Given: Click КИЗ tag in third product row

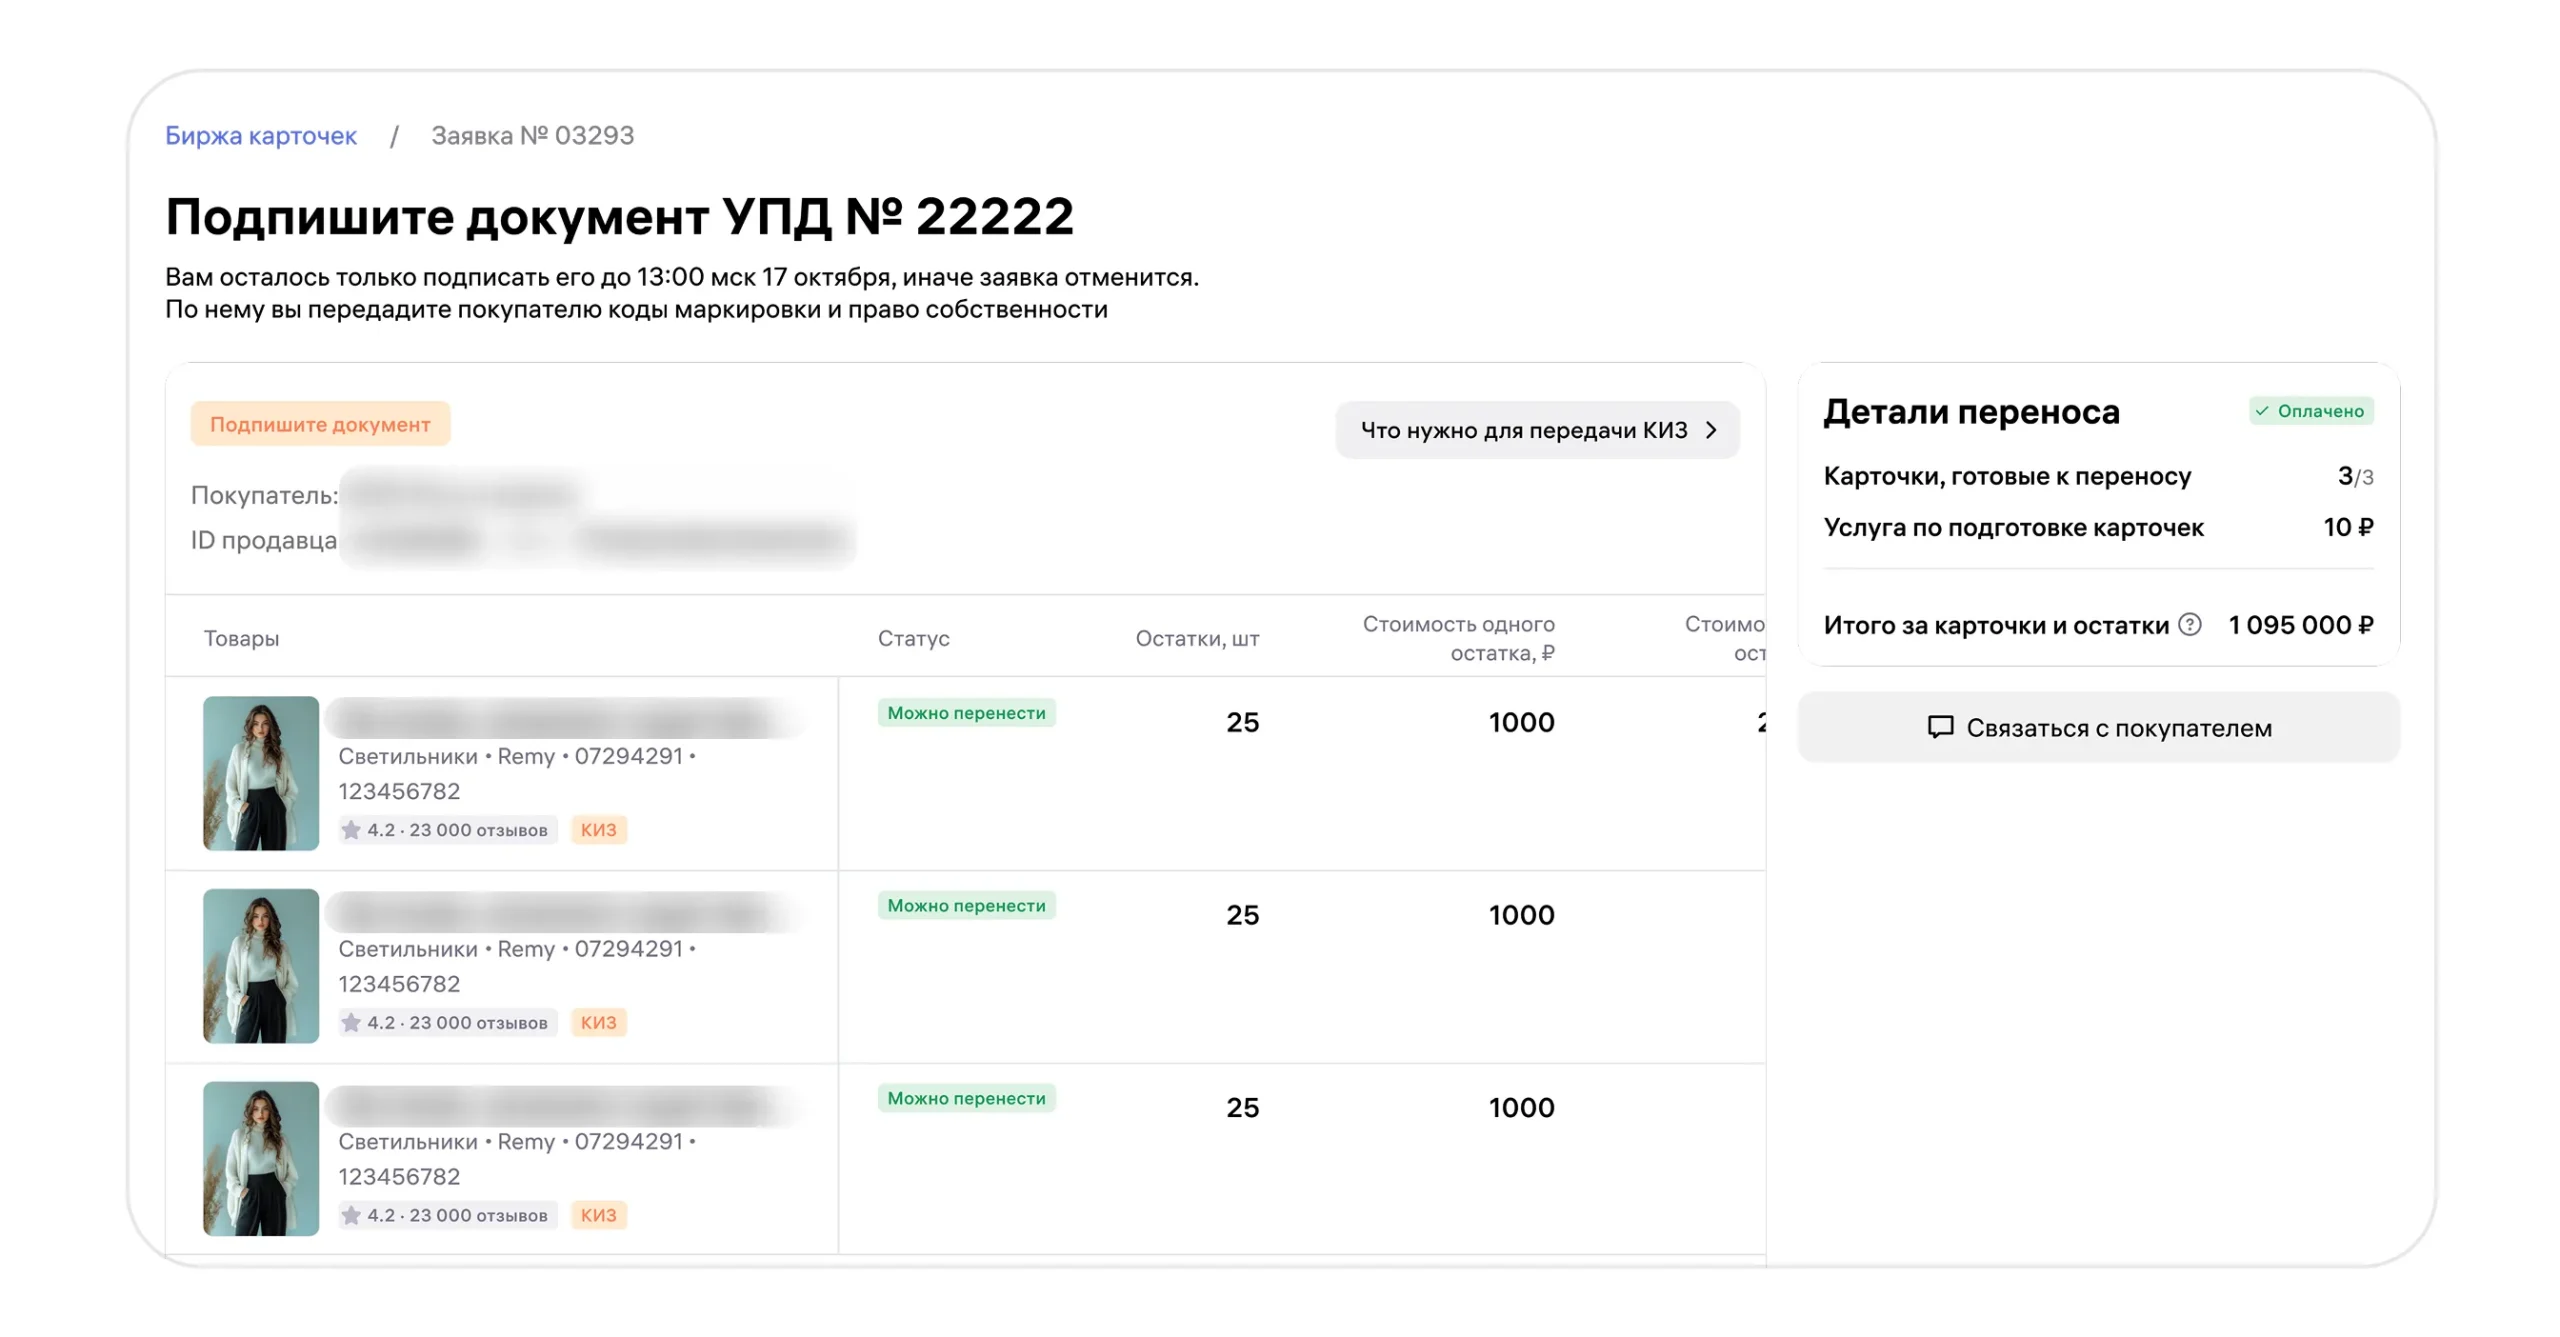Looking at the screenshot, I should (x=598, y=1216).
